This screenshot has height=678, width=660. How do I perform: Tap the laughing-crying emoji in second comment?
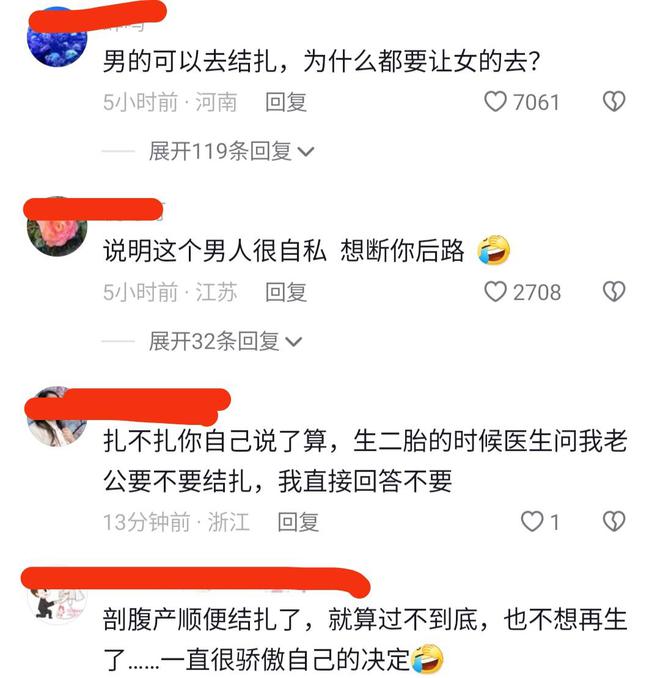(x=493, y=250)
